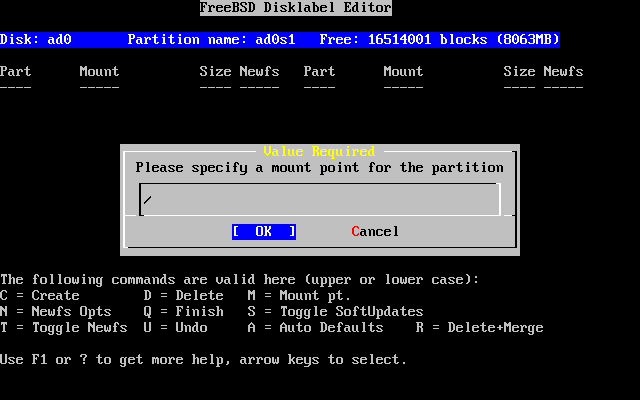Image resolution: width=640 pixels, height=400 pixels.
Task: Toggle Newfs via the T command
Action: 64,328
